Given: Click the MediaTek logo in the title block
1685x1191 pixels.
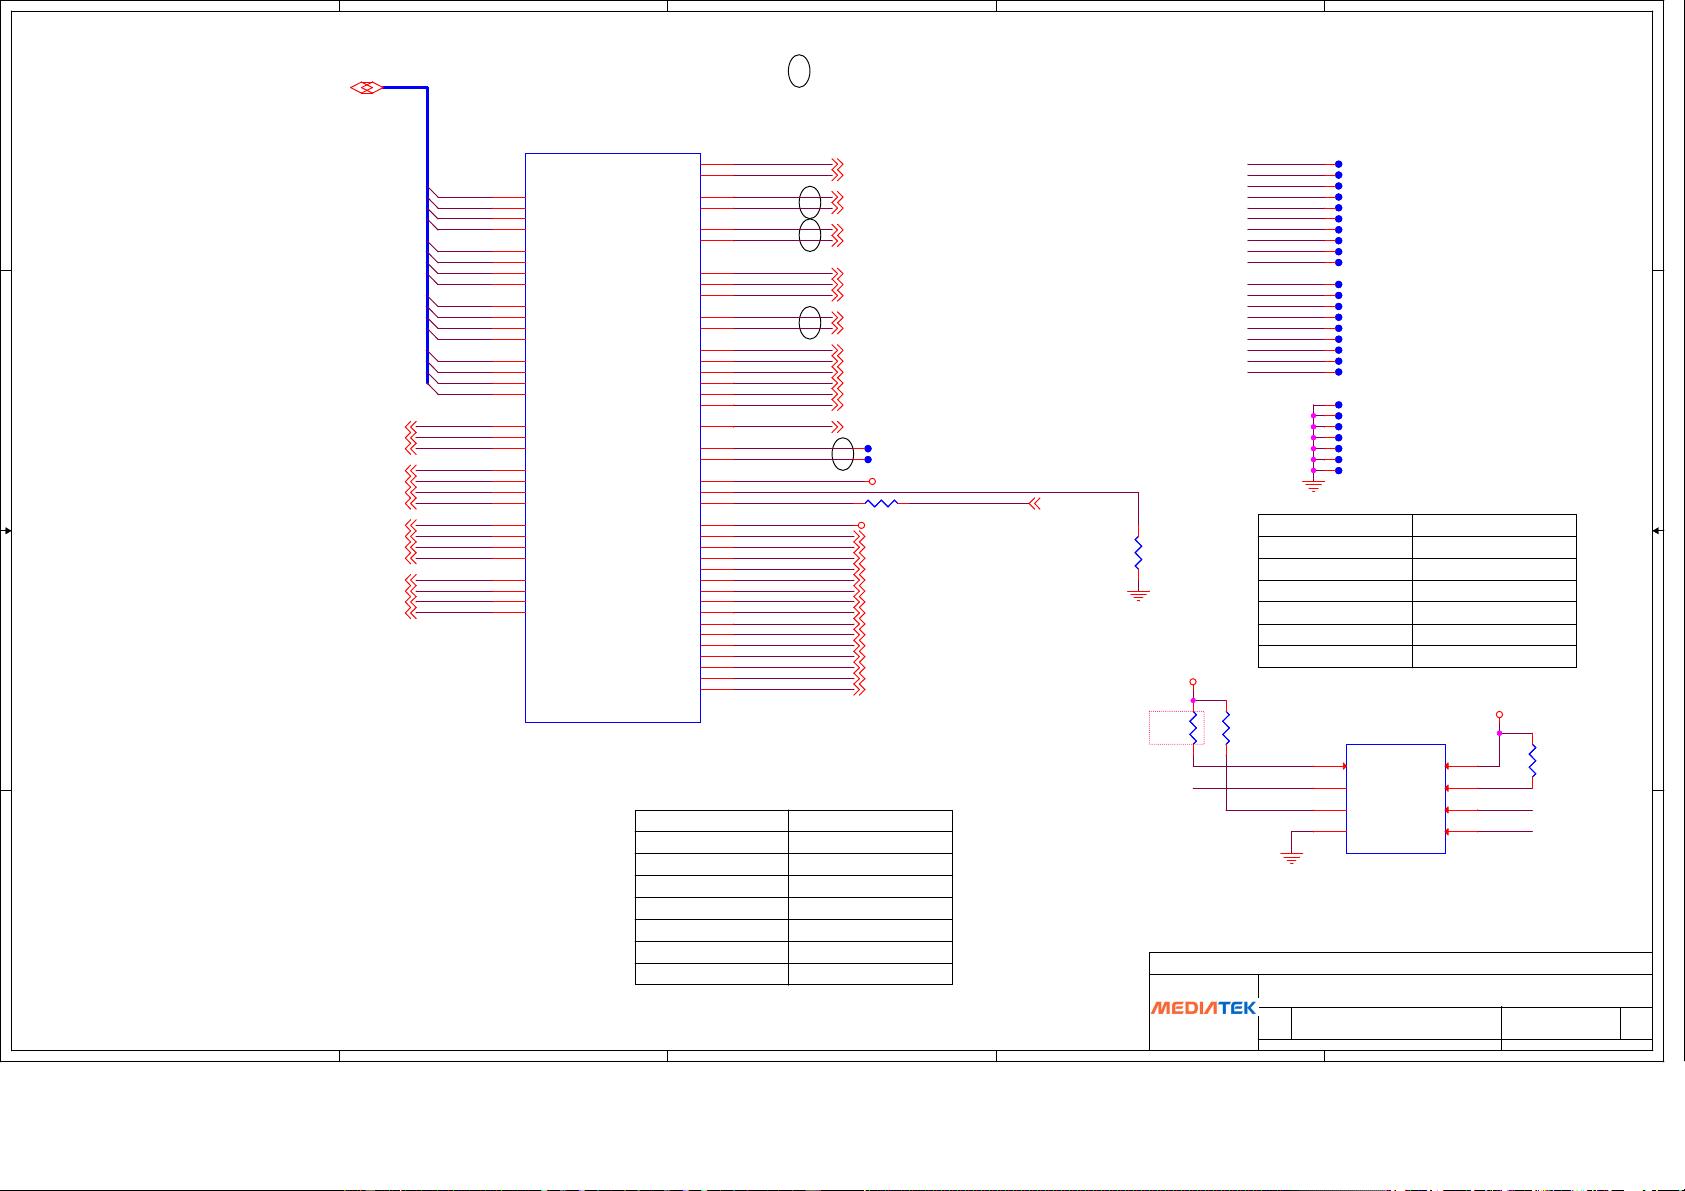Looking at the screenshot, I should [1203, 1008].
